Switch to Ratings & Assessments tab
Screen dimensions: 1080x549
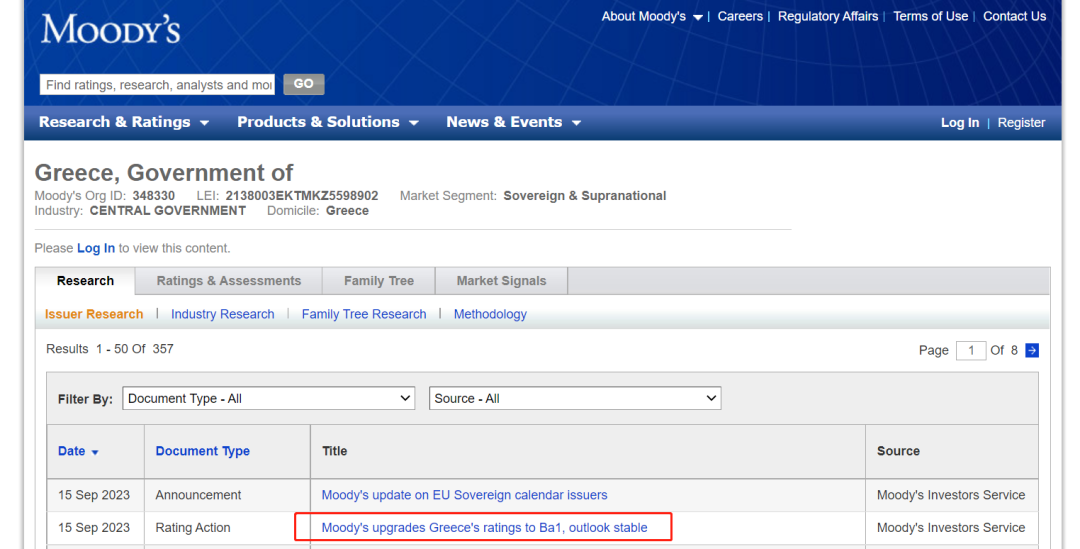(229, 281)
